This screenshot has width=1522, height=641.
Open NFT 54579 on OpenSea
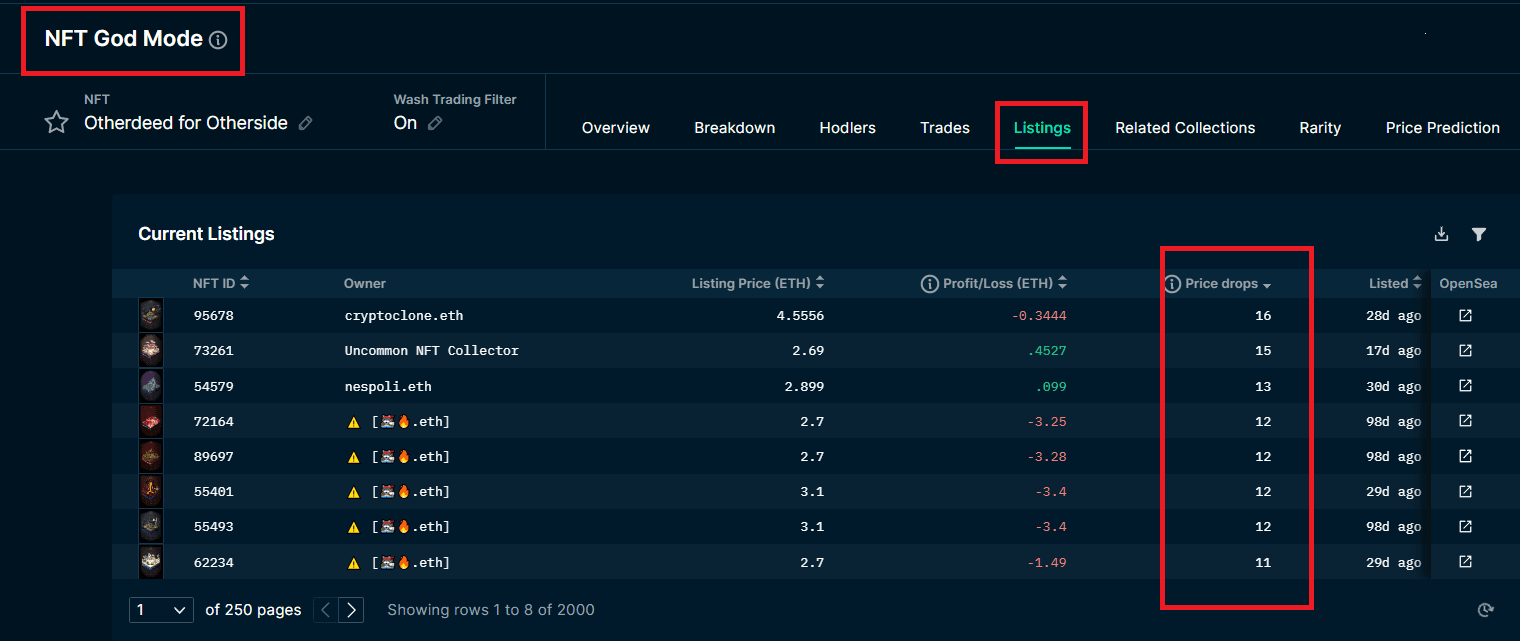pyautogui.click(x=1465, y=386)
